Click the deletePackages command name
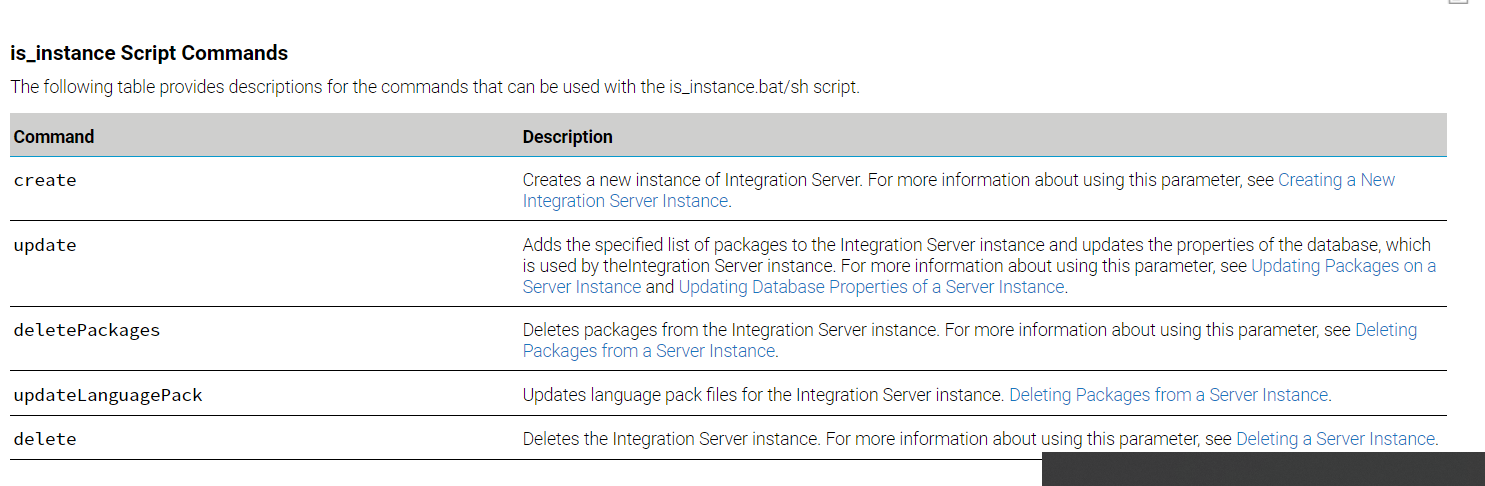The height and width of the screenshot is (486, 1485). (x=86, y=330)
